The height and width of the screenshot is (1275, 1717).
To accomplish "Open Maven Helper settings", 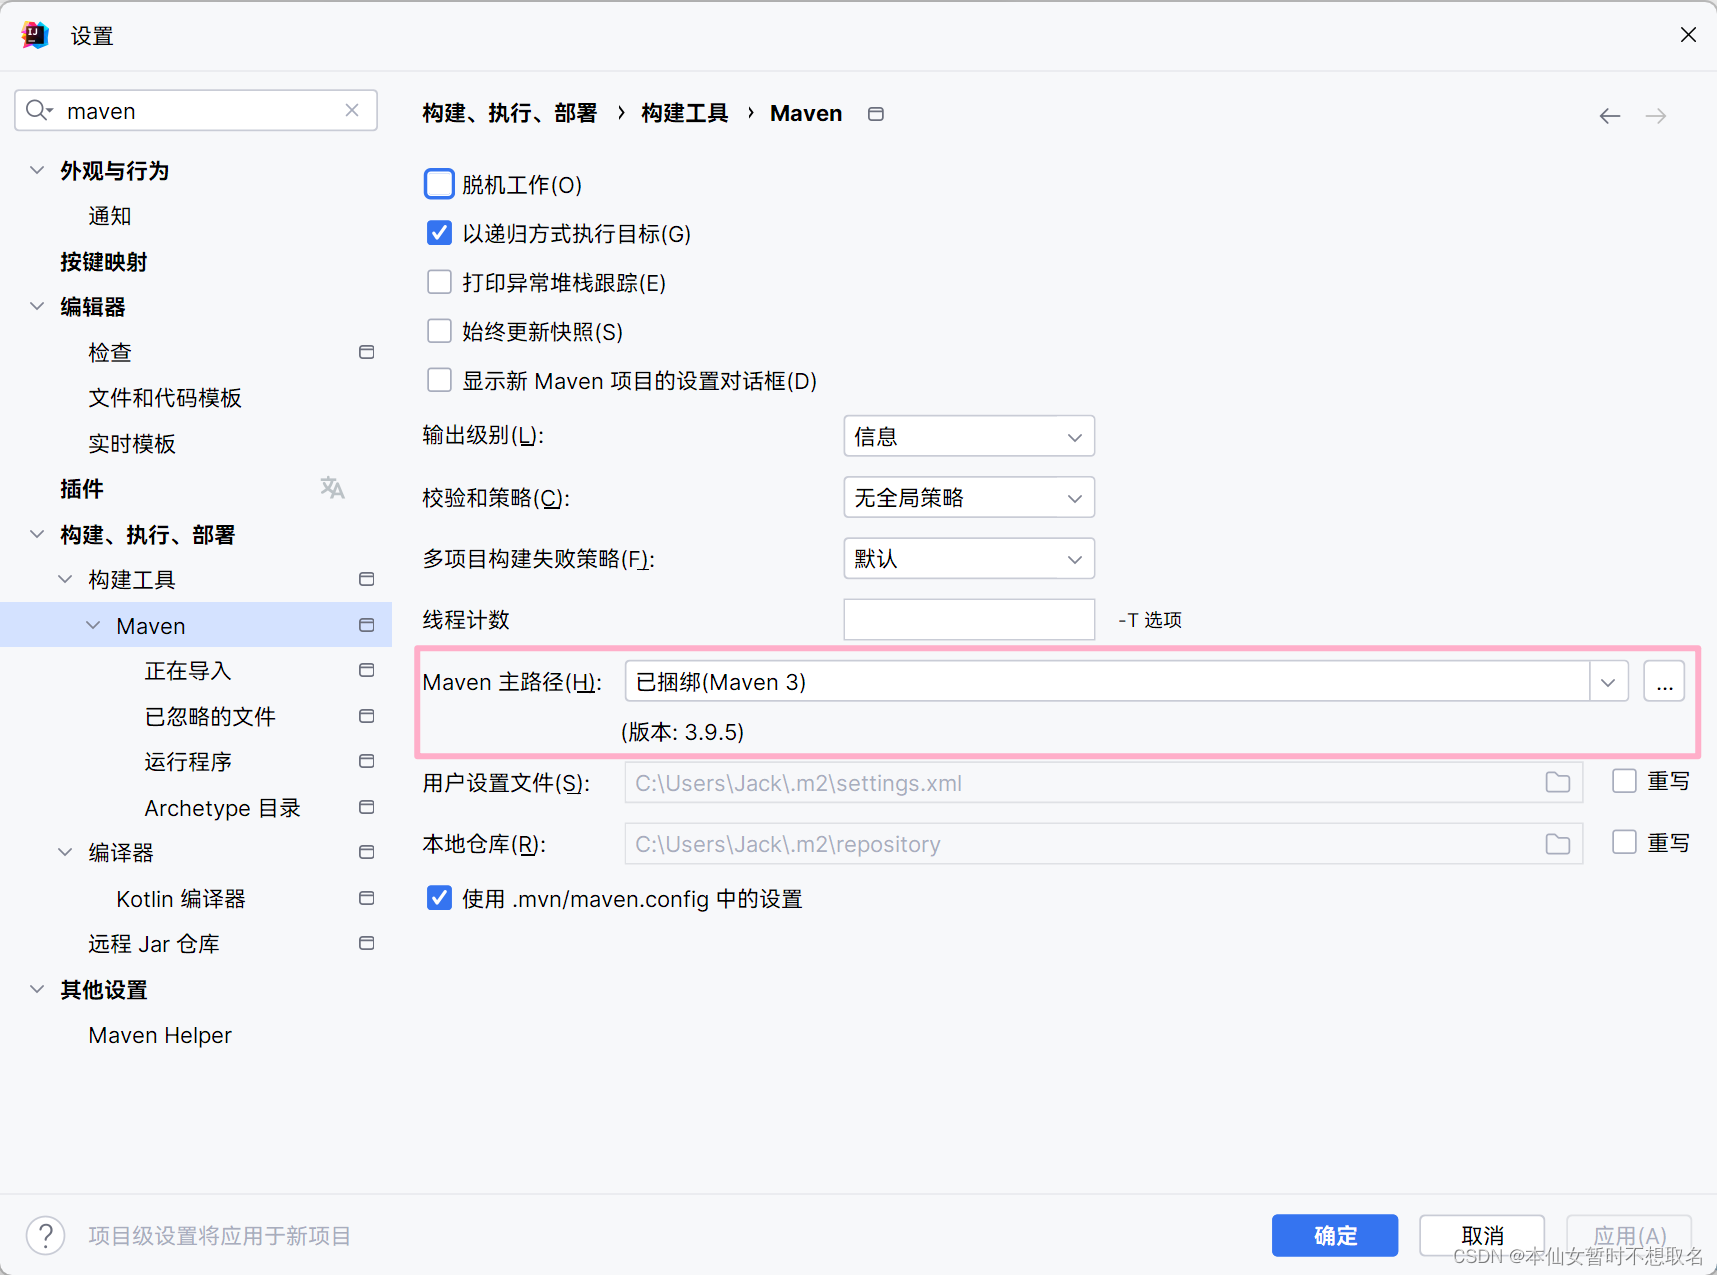I will click(160, 1035).
